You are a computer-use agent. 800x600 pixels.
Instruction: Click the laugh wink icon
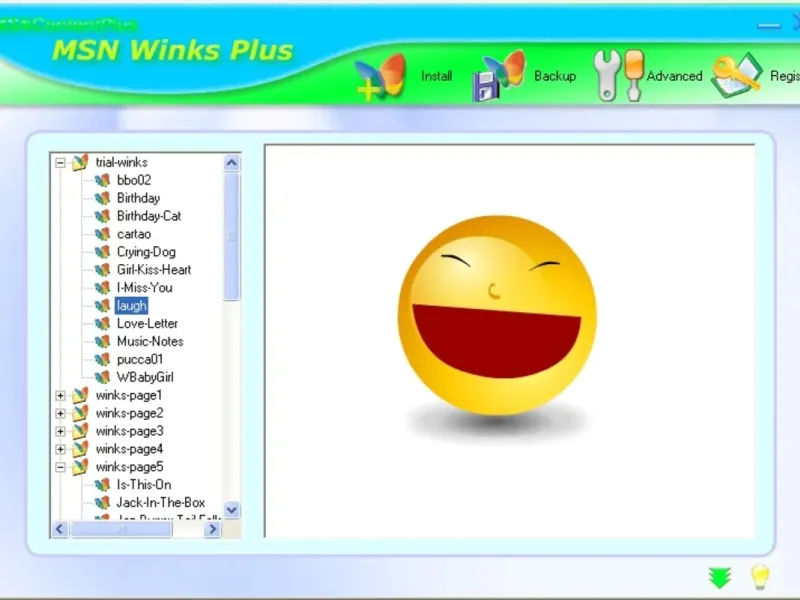[103, 306]
